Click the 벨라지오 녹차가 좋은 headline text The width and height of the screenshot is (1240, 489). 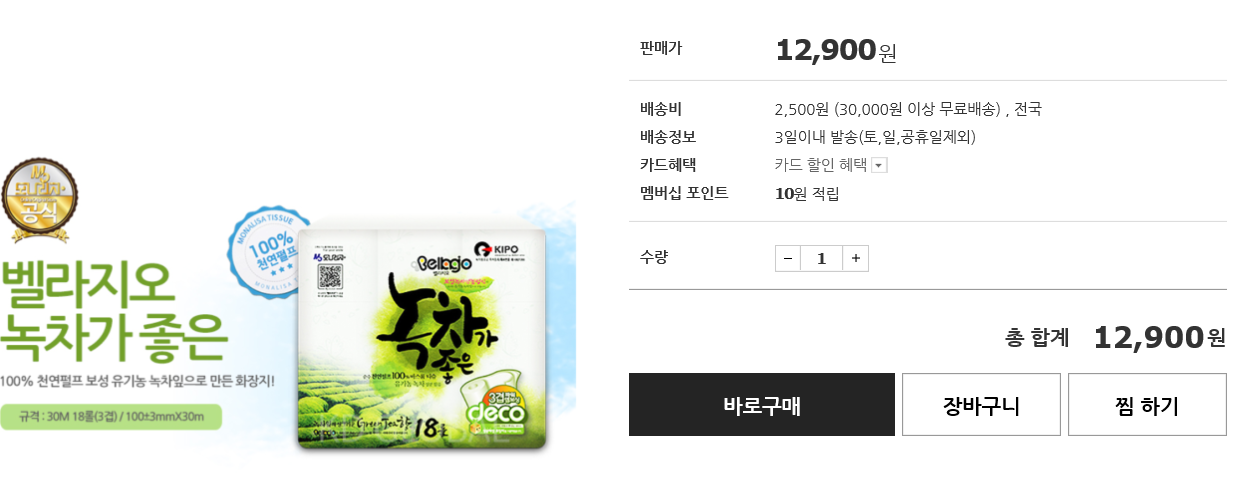[116, 311]
